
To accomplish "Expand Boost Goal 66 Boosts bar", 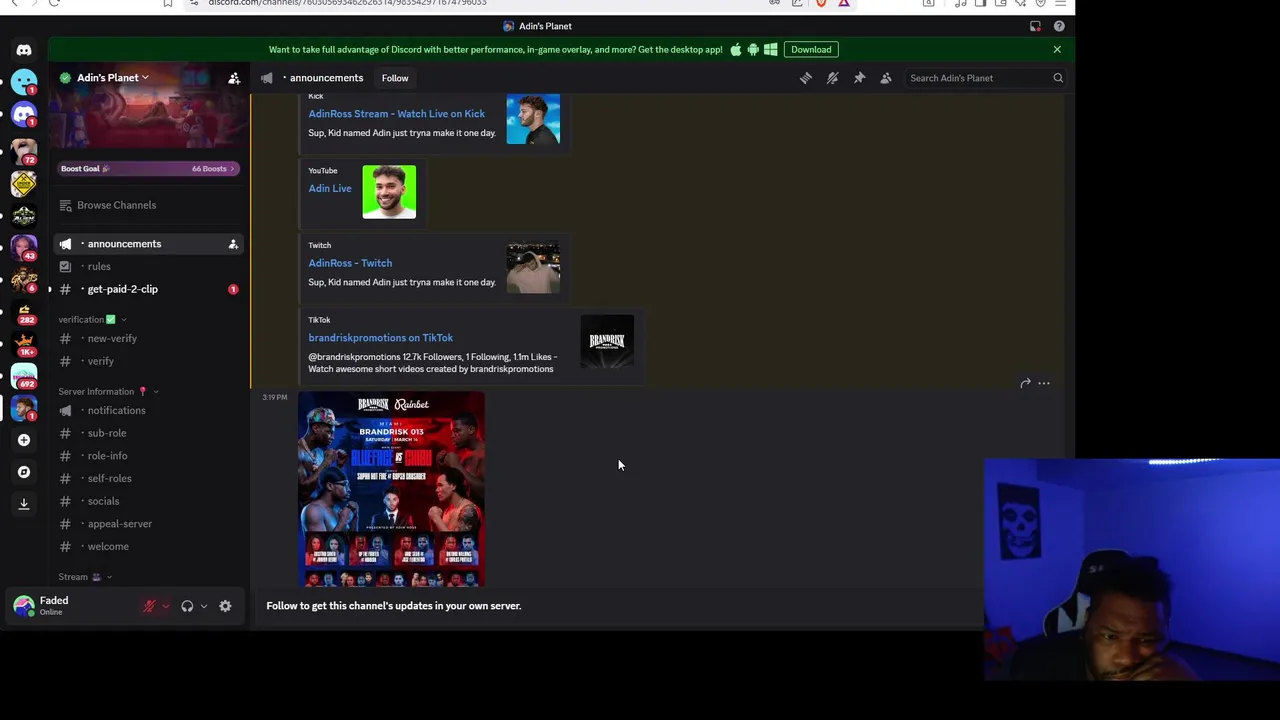I will [148, 169].
